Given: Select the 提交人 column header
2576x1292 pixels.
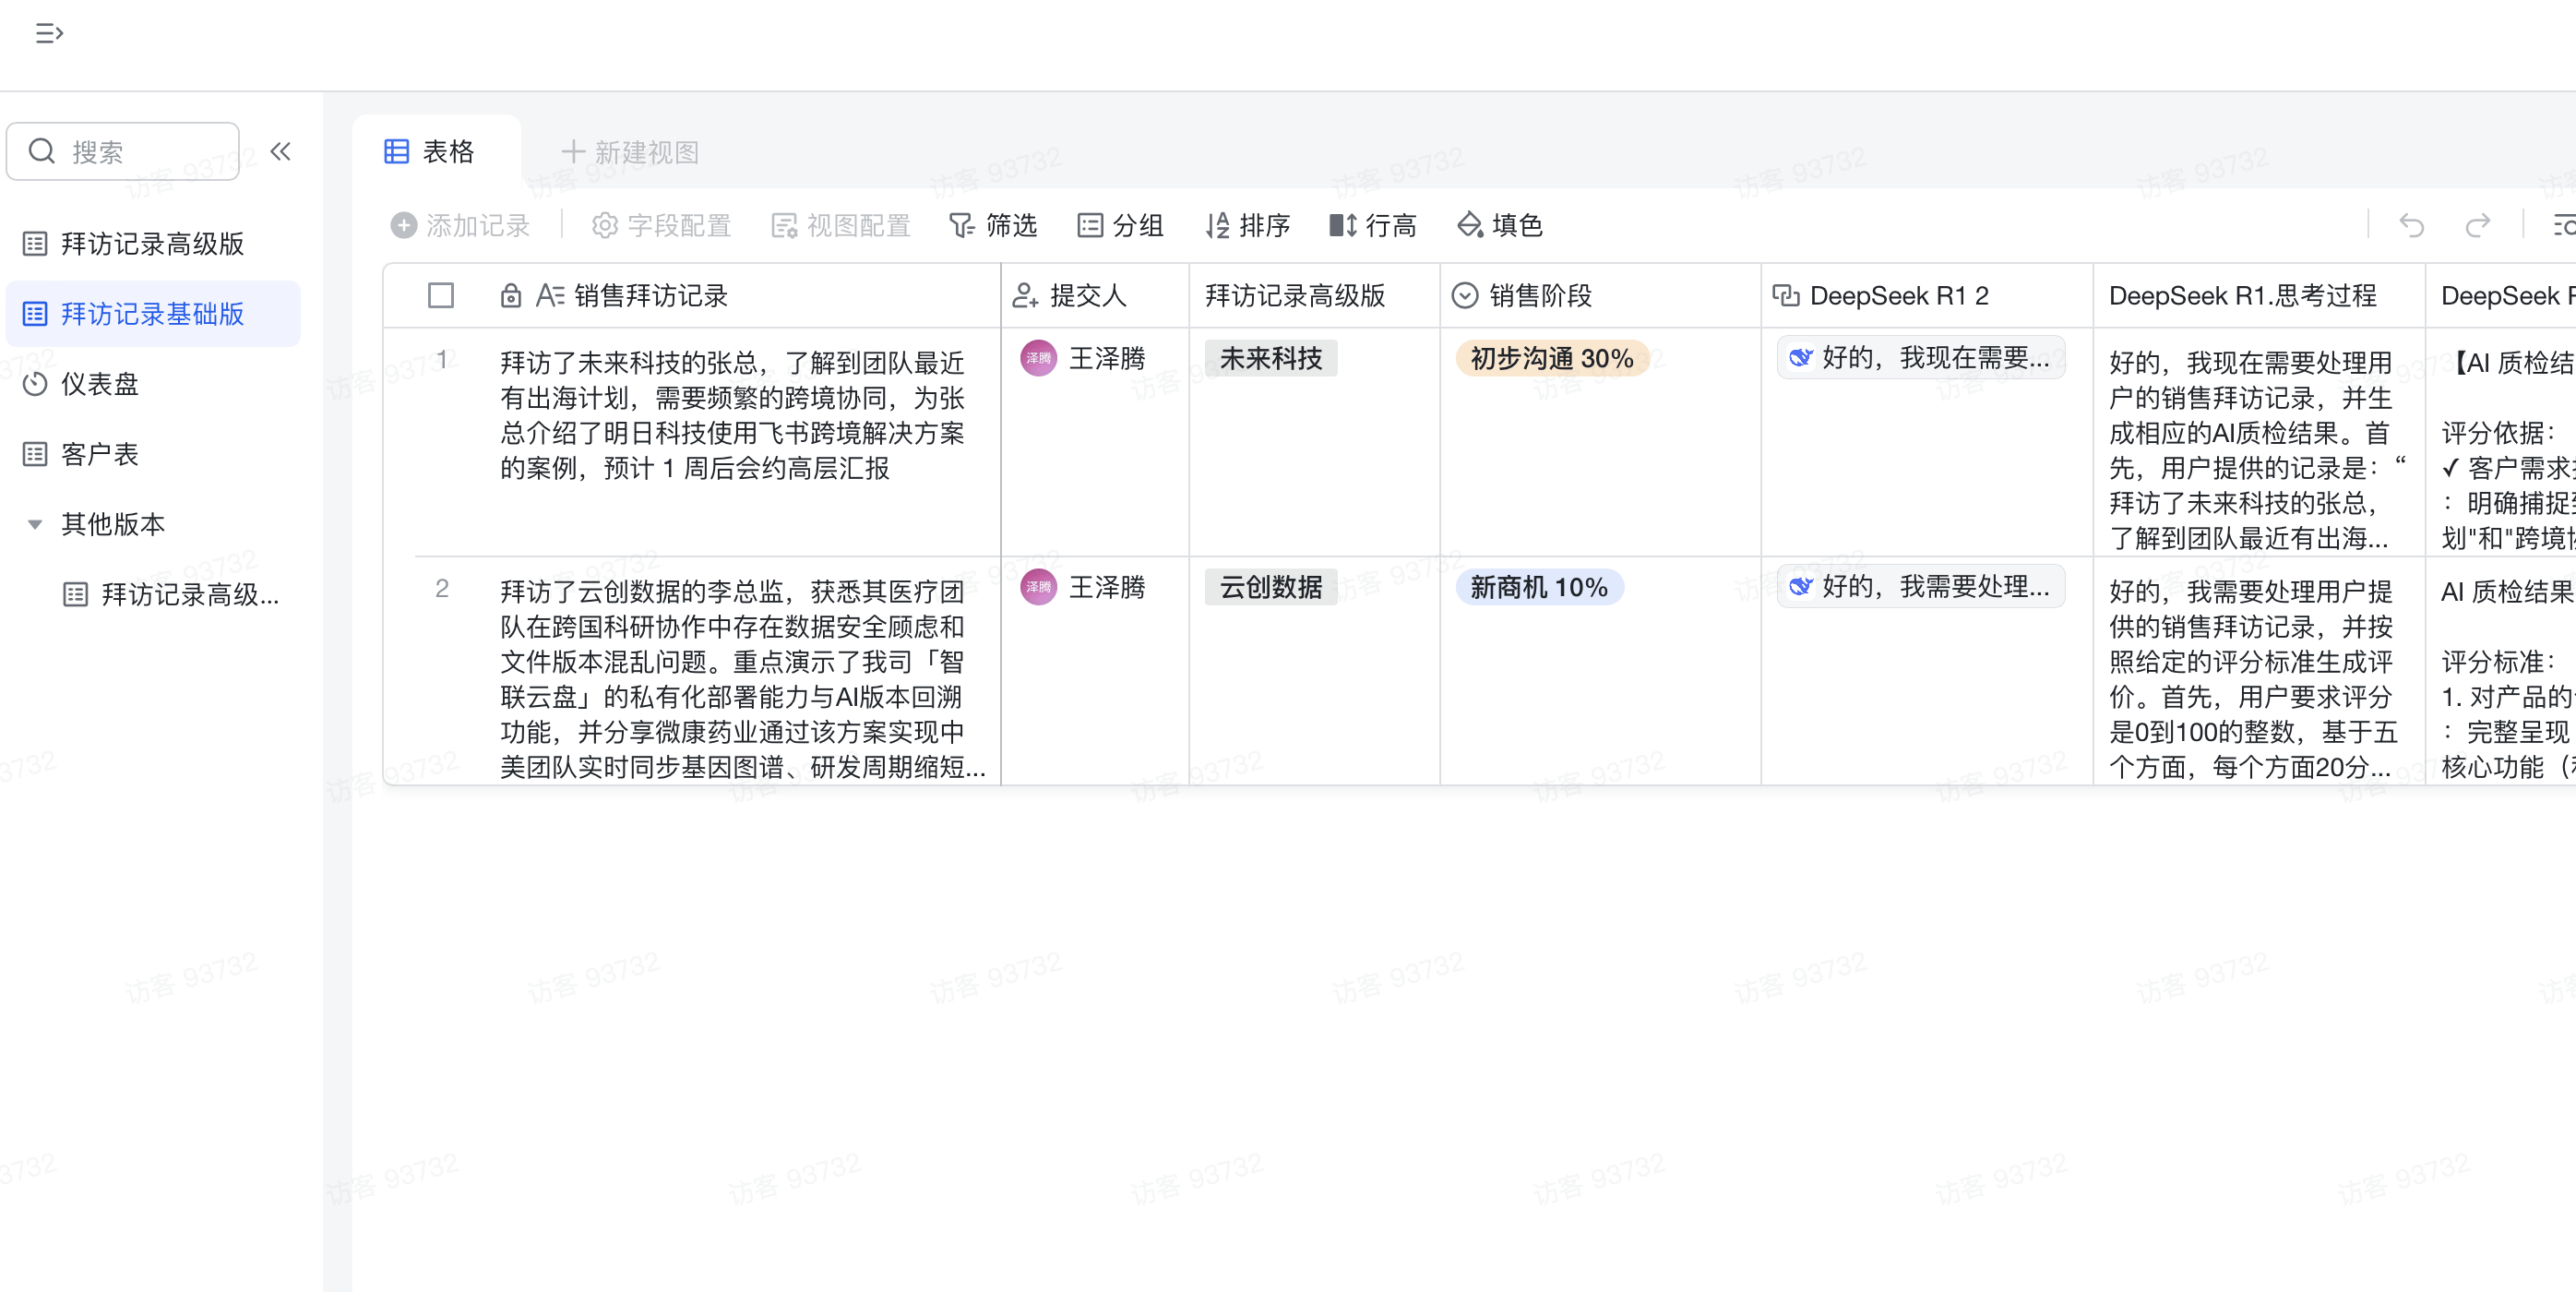Looking at the screenshot, I should point(1095,296).
